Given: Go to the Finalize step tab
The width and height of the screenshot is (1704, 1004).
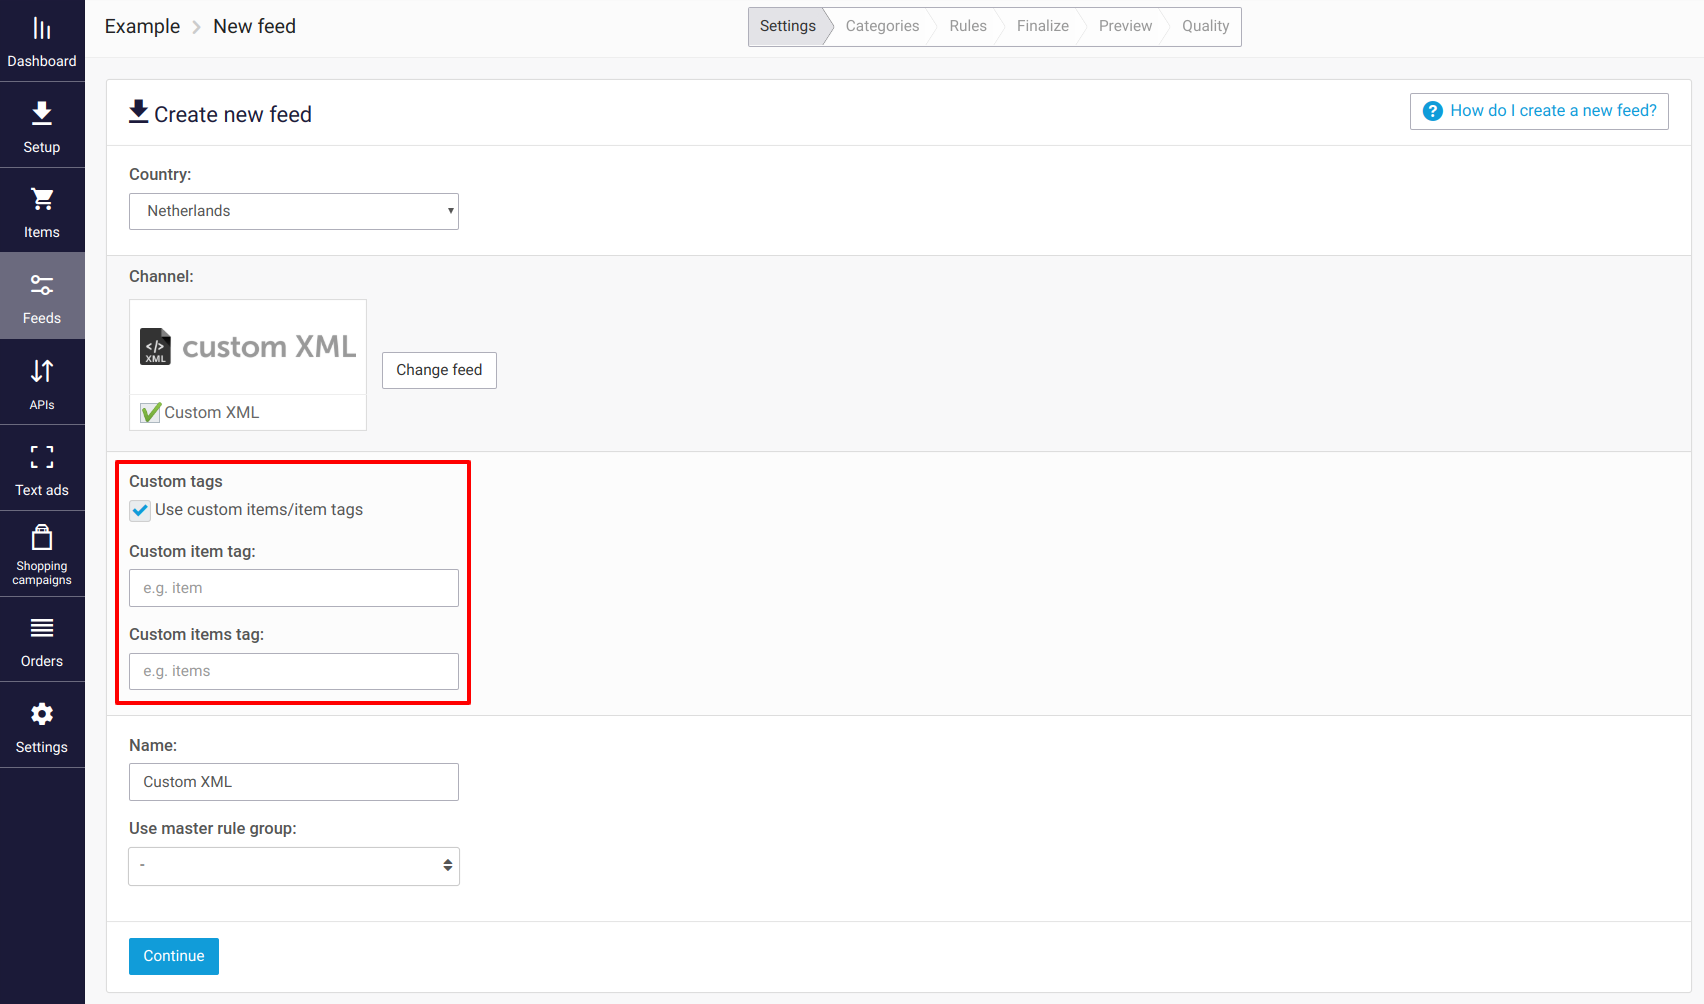Looking at the screenshot, I should coord(1043,26).
